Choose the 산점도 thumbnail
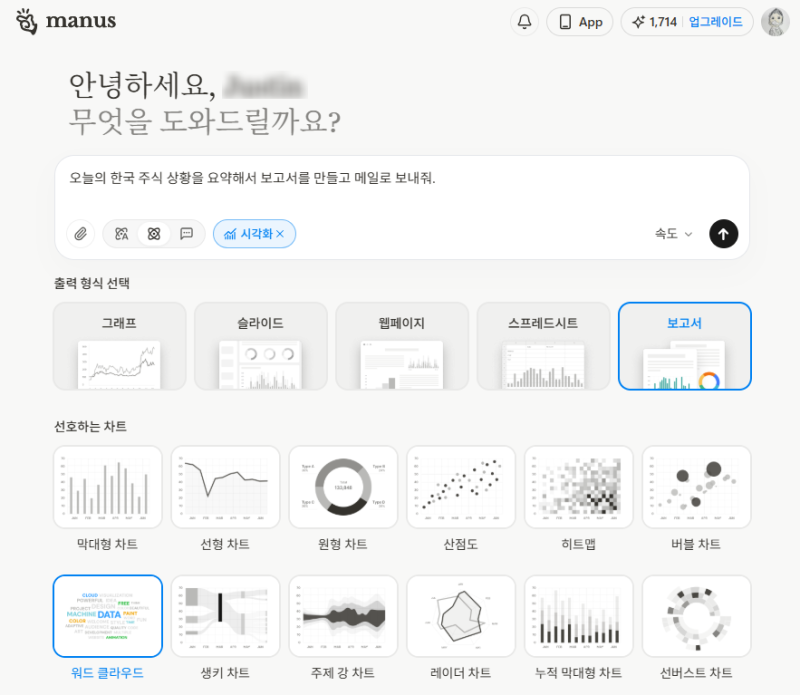This screenshot has width=800, height=695. pyautogui.click(x=461, y=487)
